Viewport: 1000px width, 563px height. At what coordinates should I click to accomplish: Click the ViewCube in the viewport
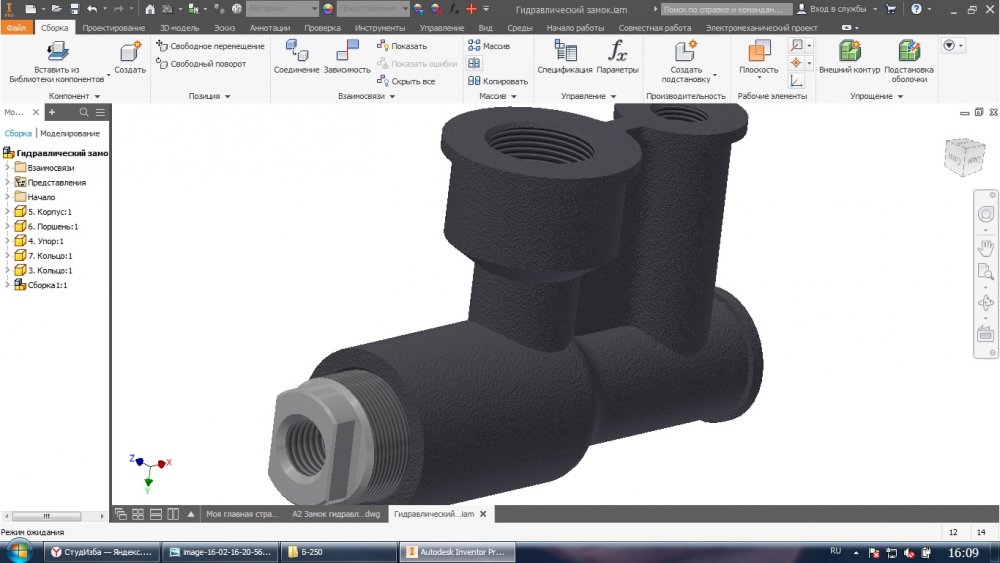pyautogui.click(x=963, y=156)
